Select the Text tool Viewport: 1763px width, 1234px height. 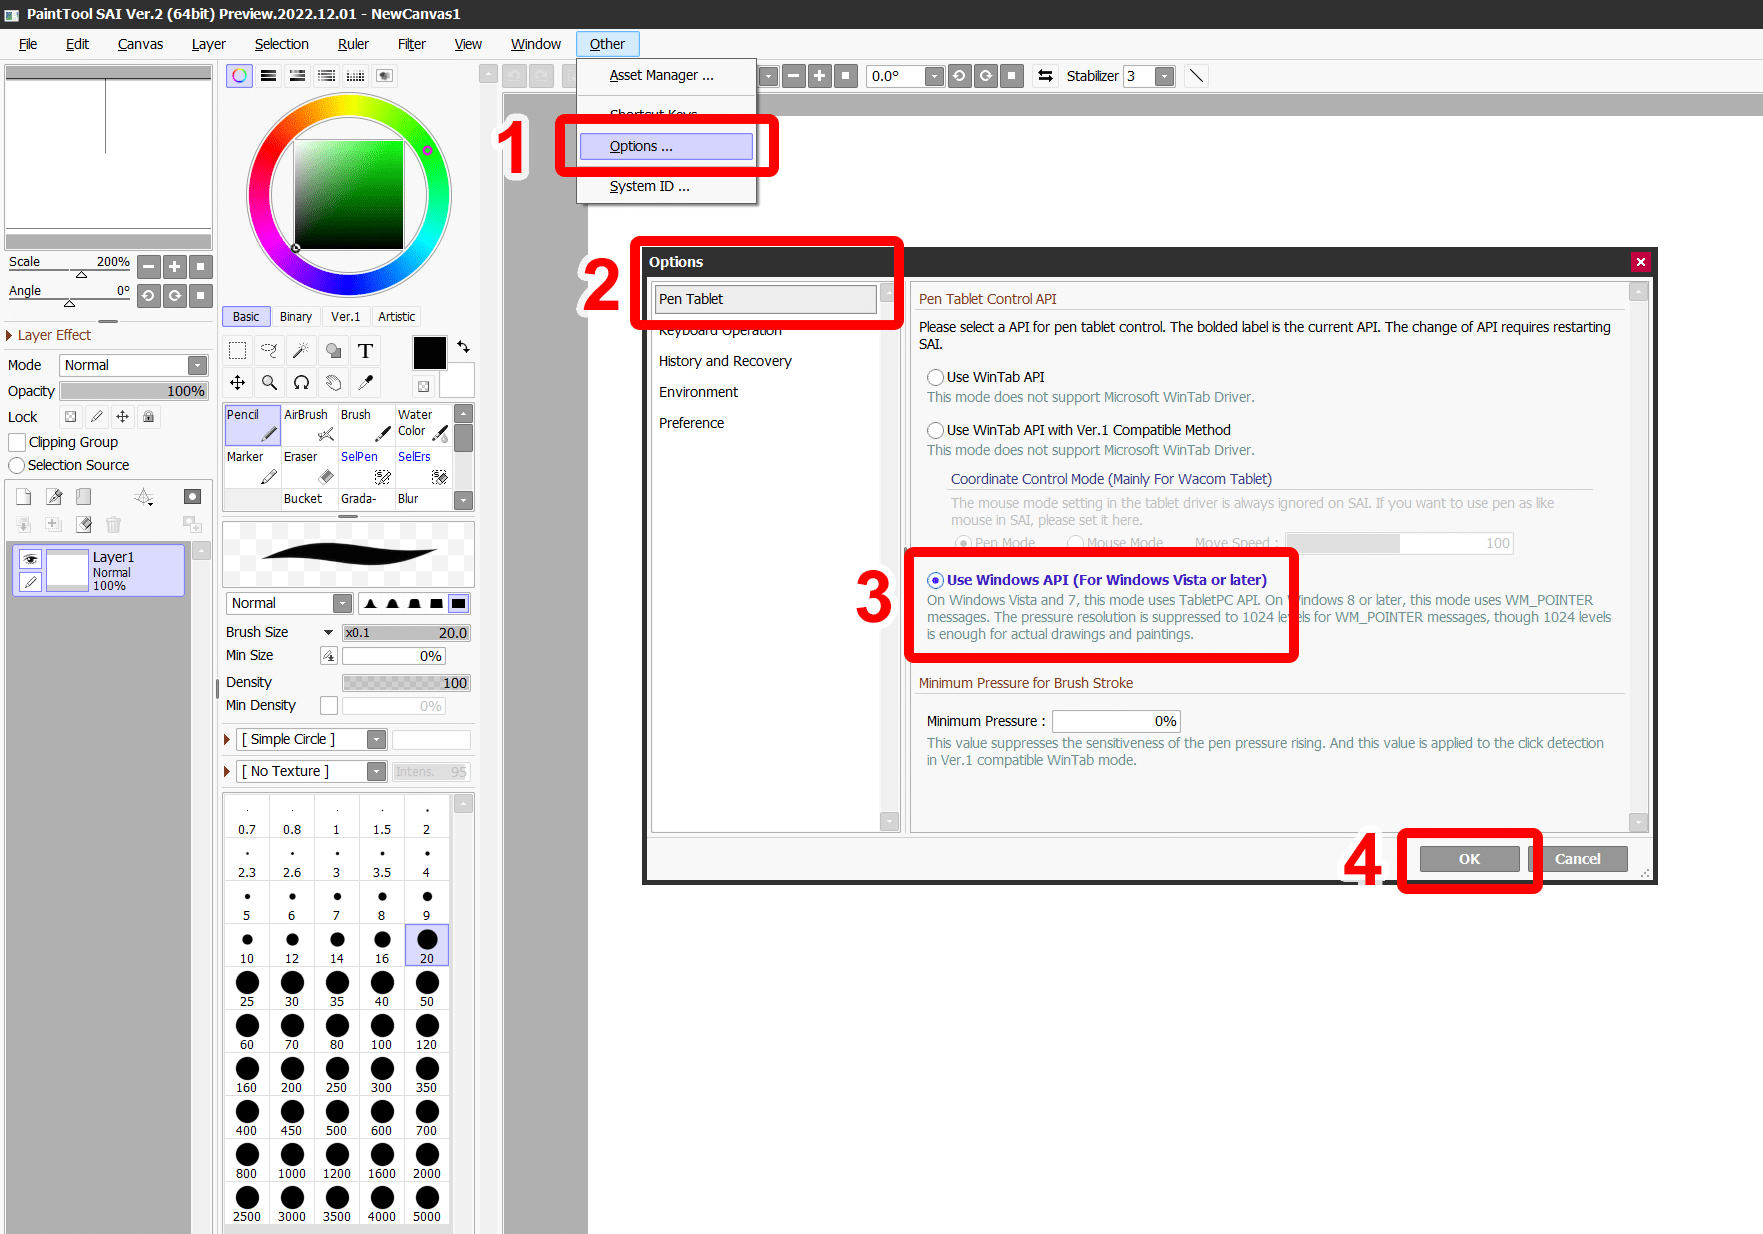(x=365, y=351)
